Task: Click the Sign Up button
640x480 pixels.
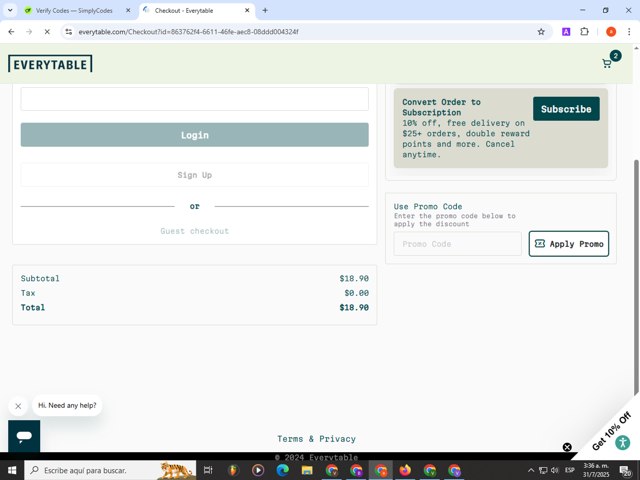Action: [195, 175]
